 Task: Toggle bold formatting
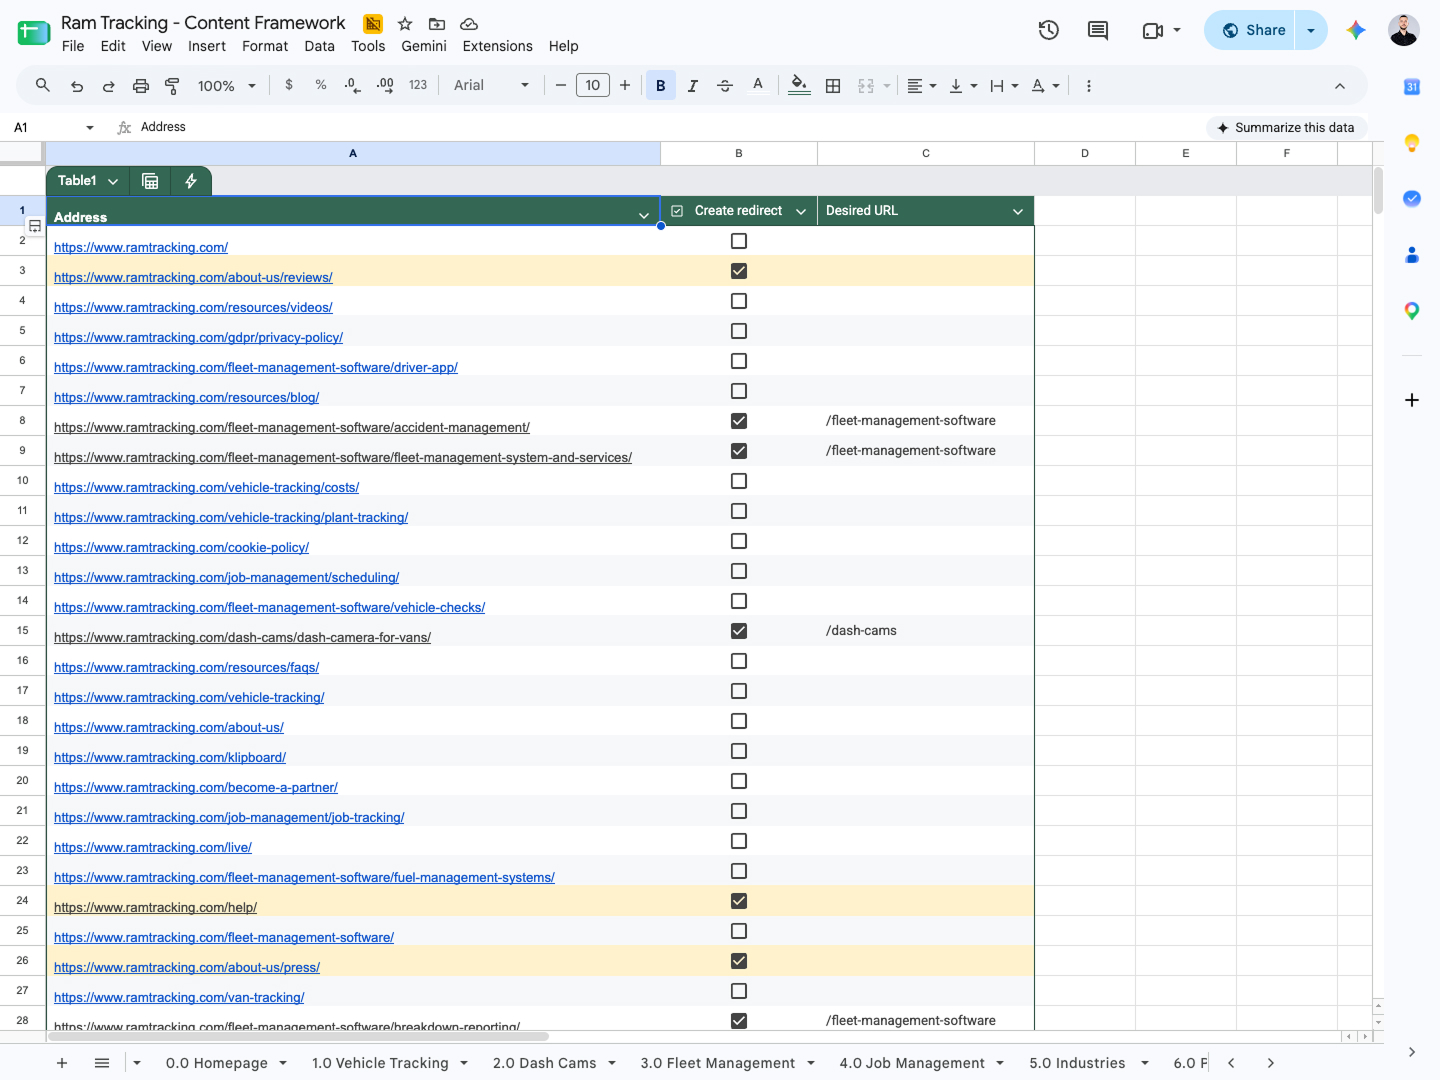[x=661, y=86]
